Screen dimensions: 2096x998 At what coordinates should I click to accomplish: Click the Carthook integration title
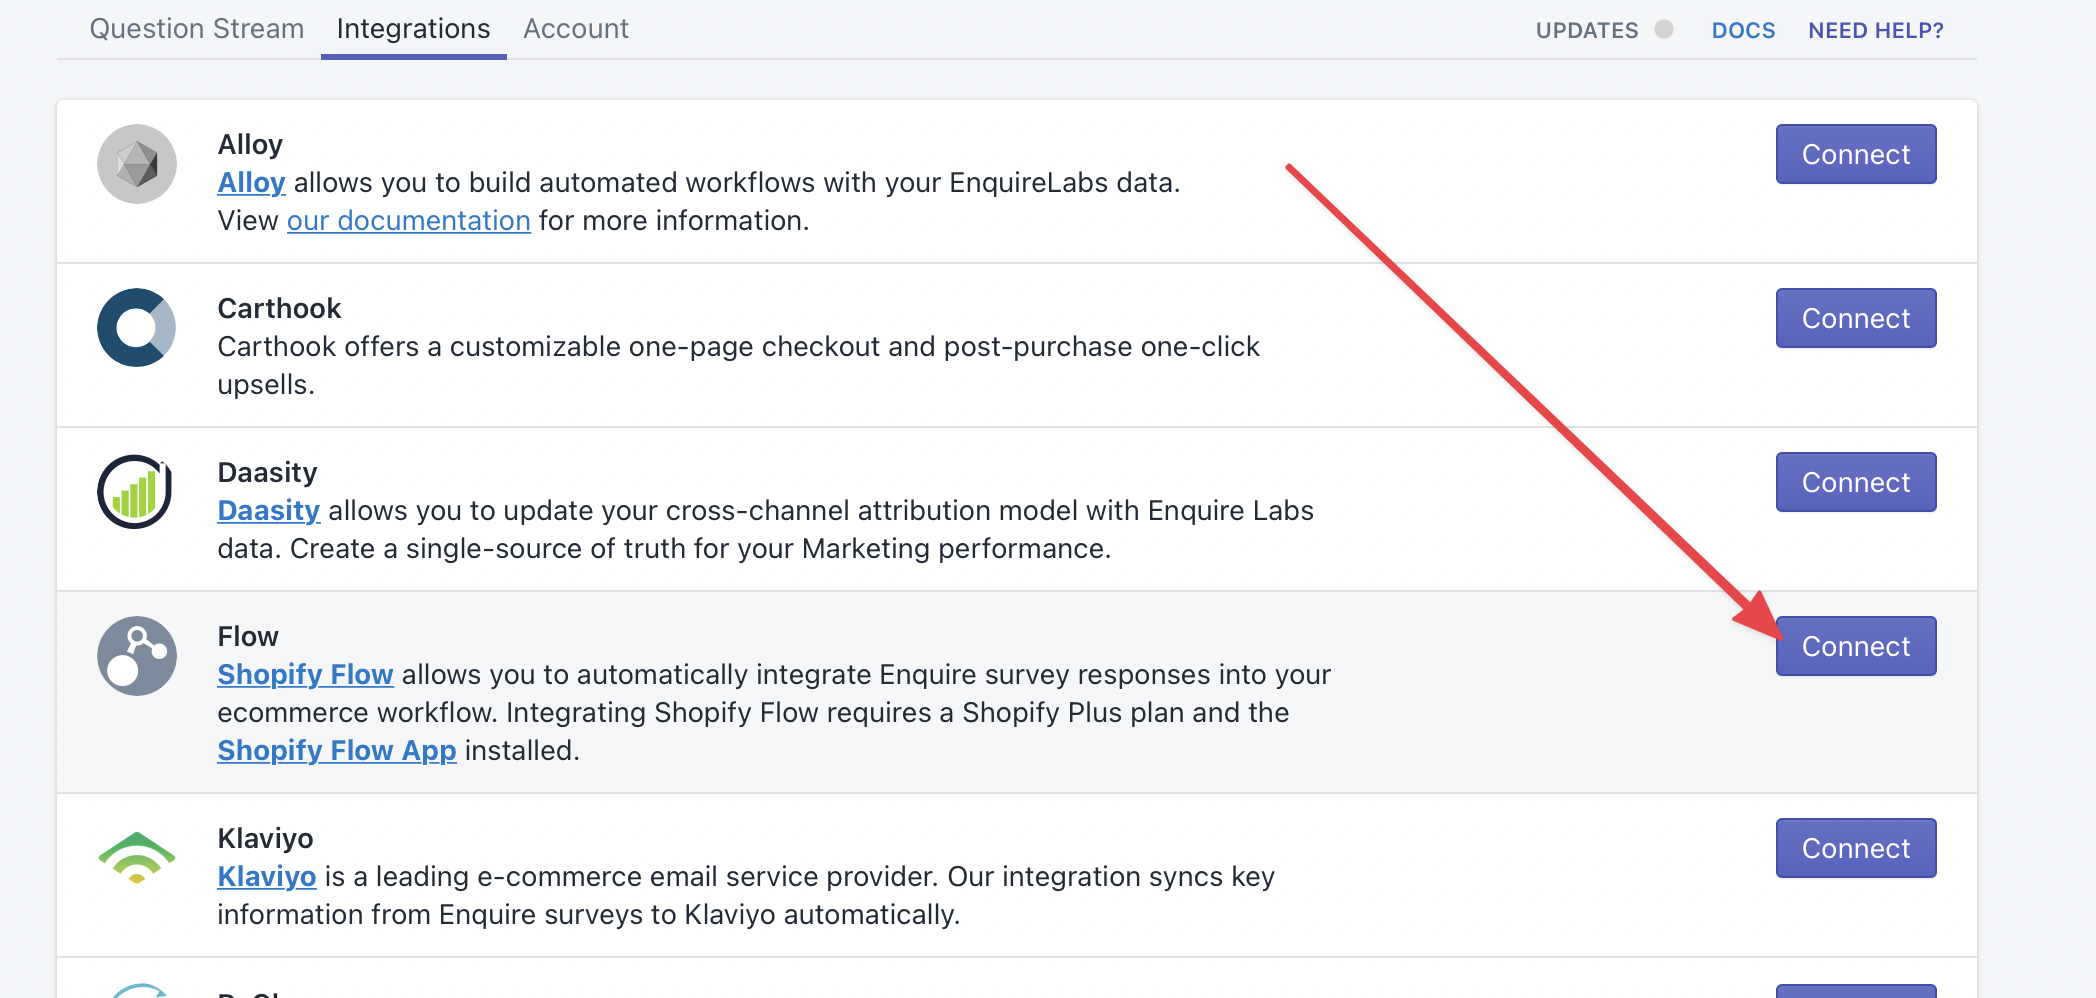(279, 309)
